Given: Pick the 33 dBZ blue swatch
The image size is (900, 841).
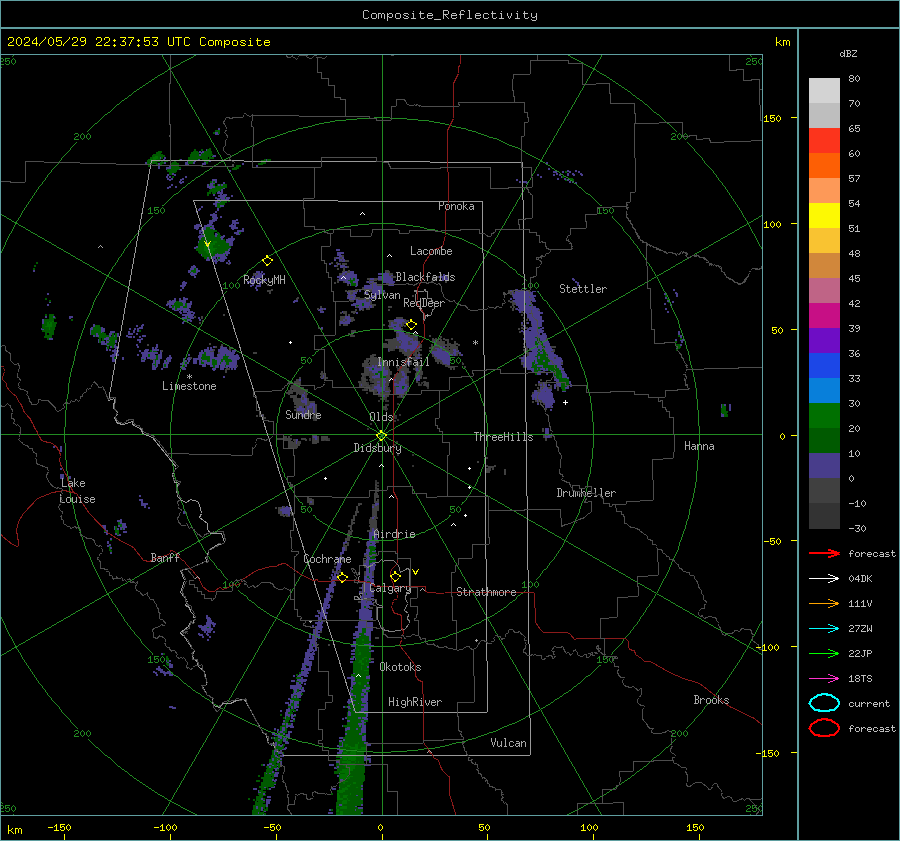Looking at the screenshot, I should (824, 390).
